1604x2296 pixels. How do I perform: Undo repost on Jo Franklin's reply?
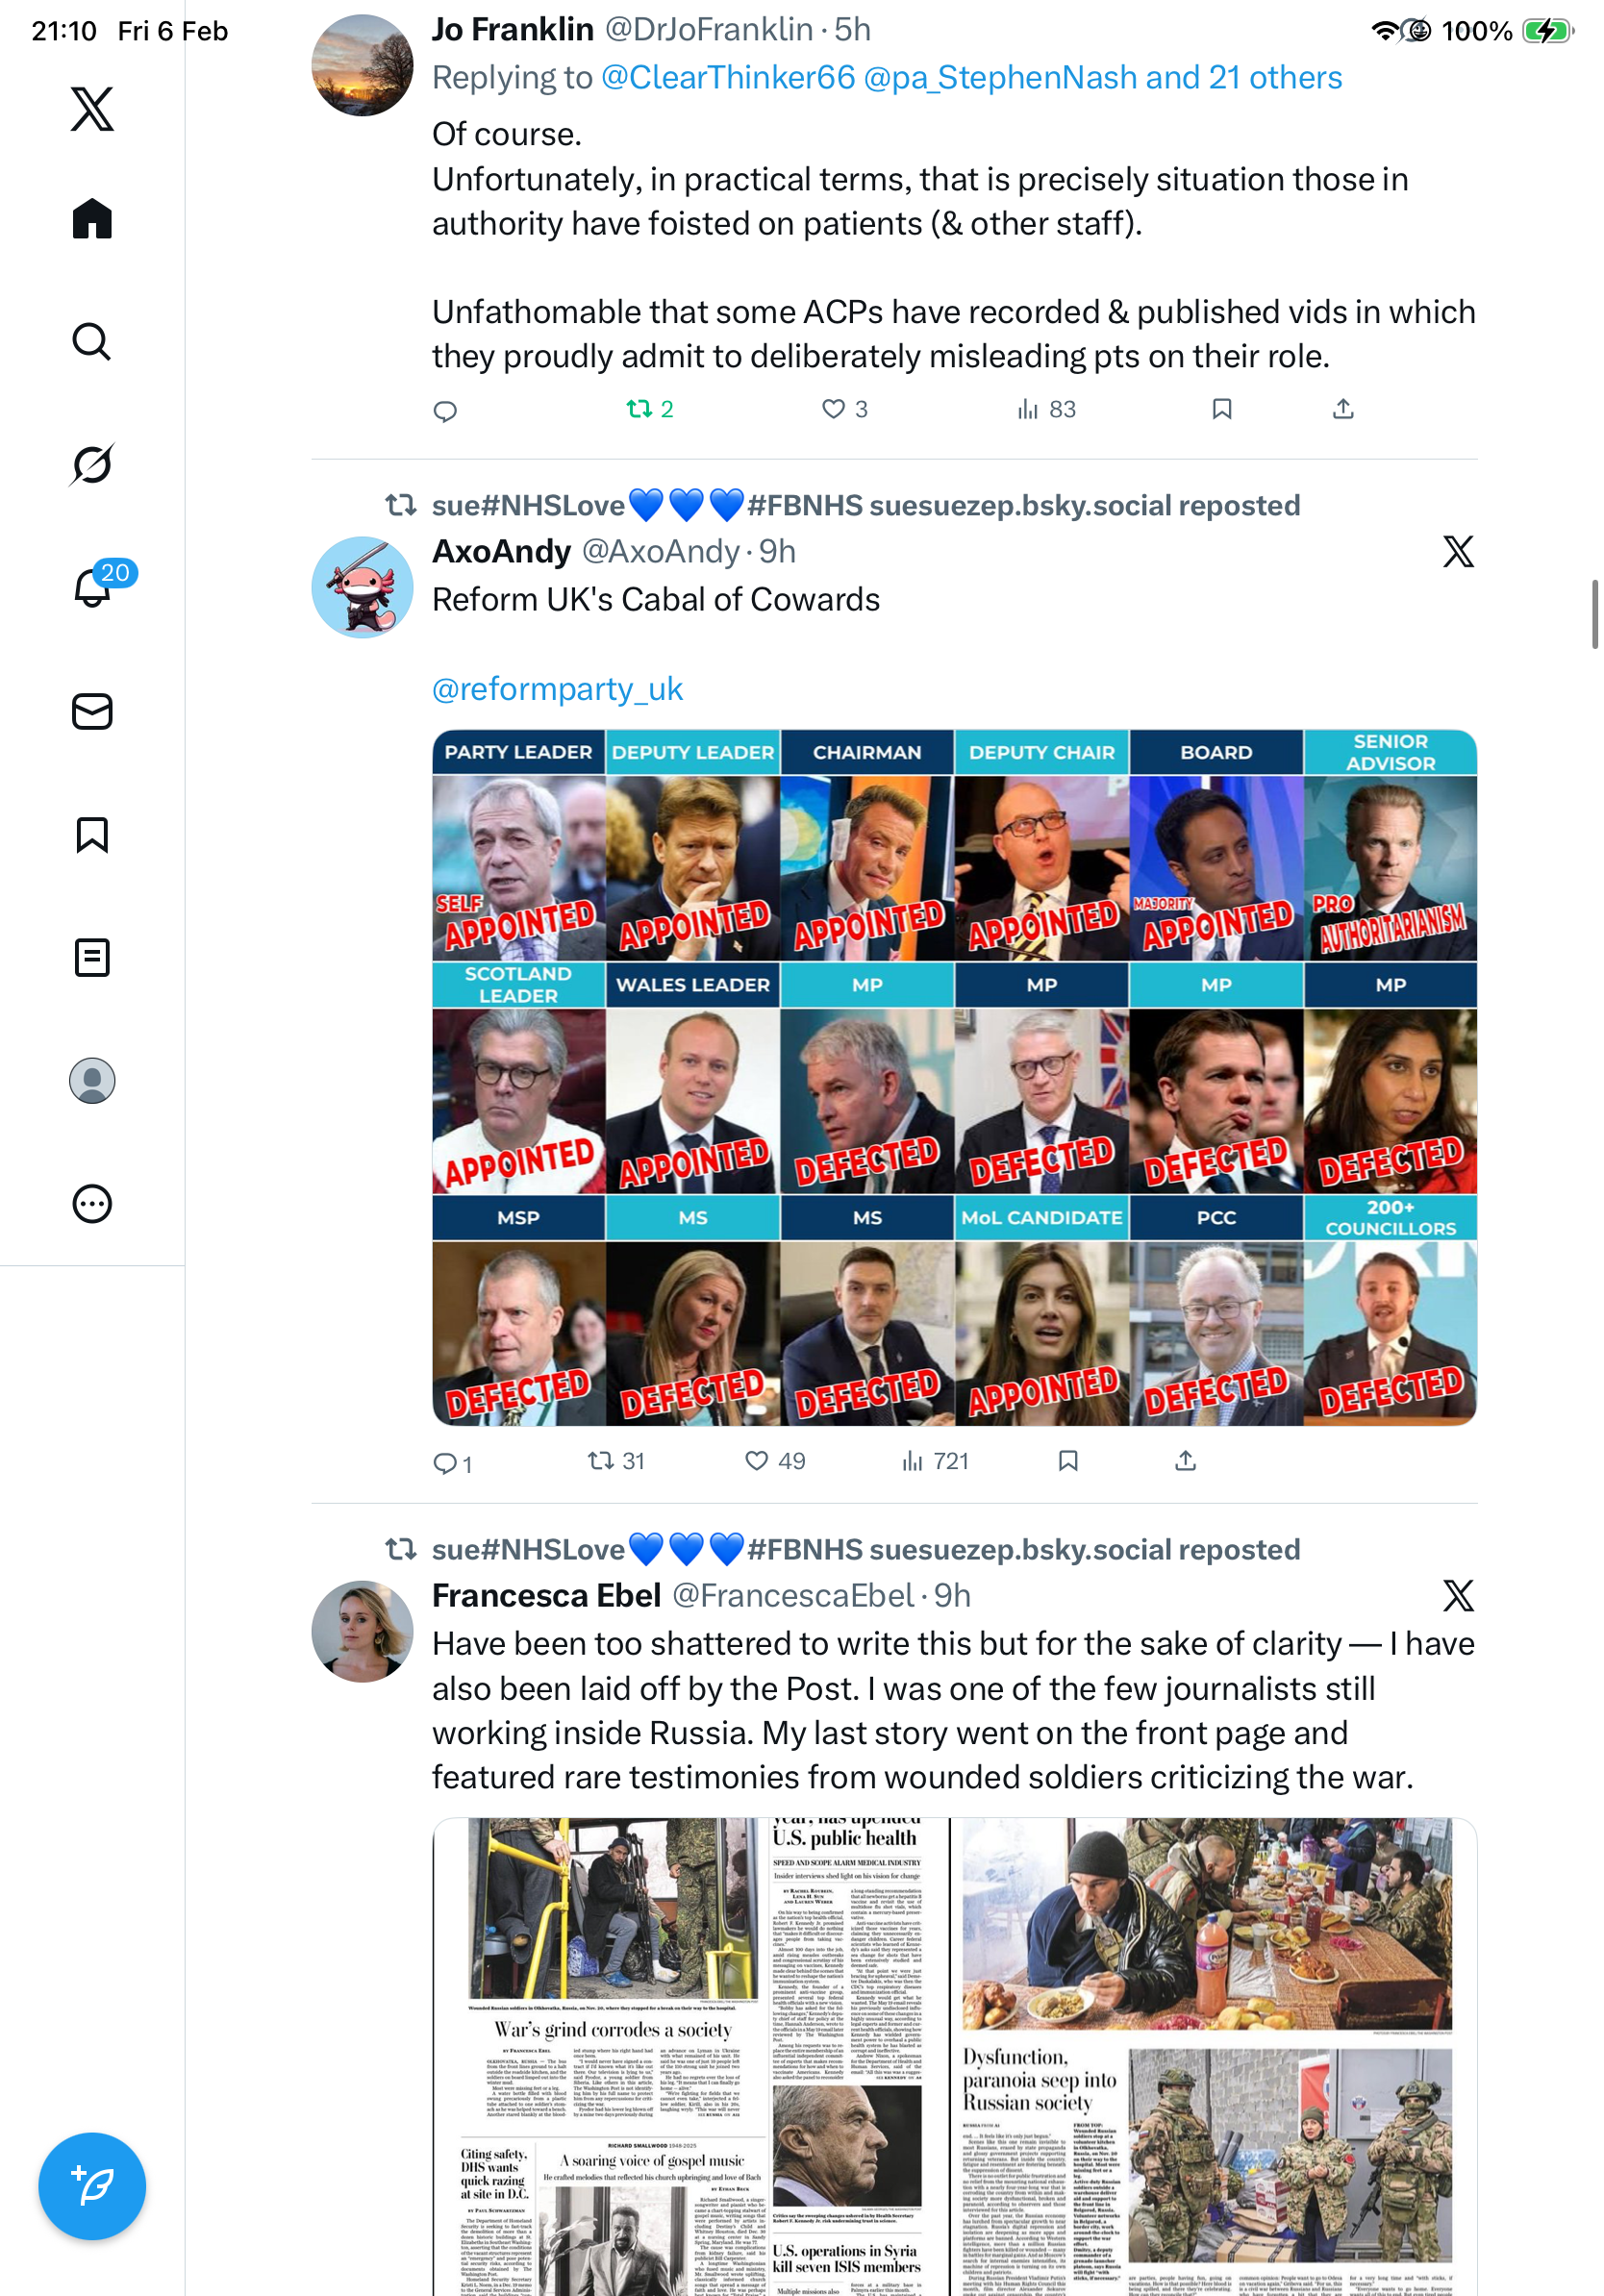point(650,409)
